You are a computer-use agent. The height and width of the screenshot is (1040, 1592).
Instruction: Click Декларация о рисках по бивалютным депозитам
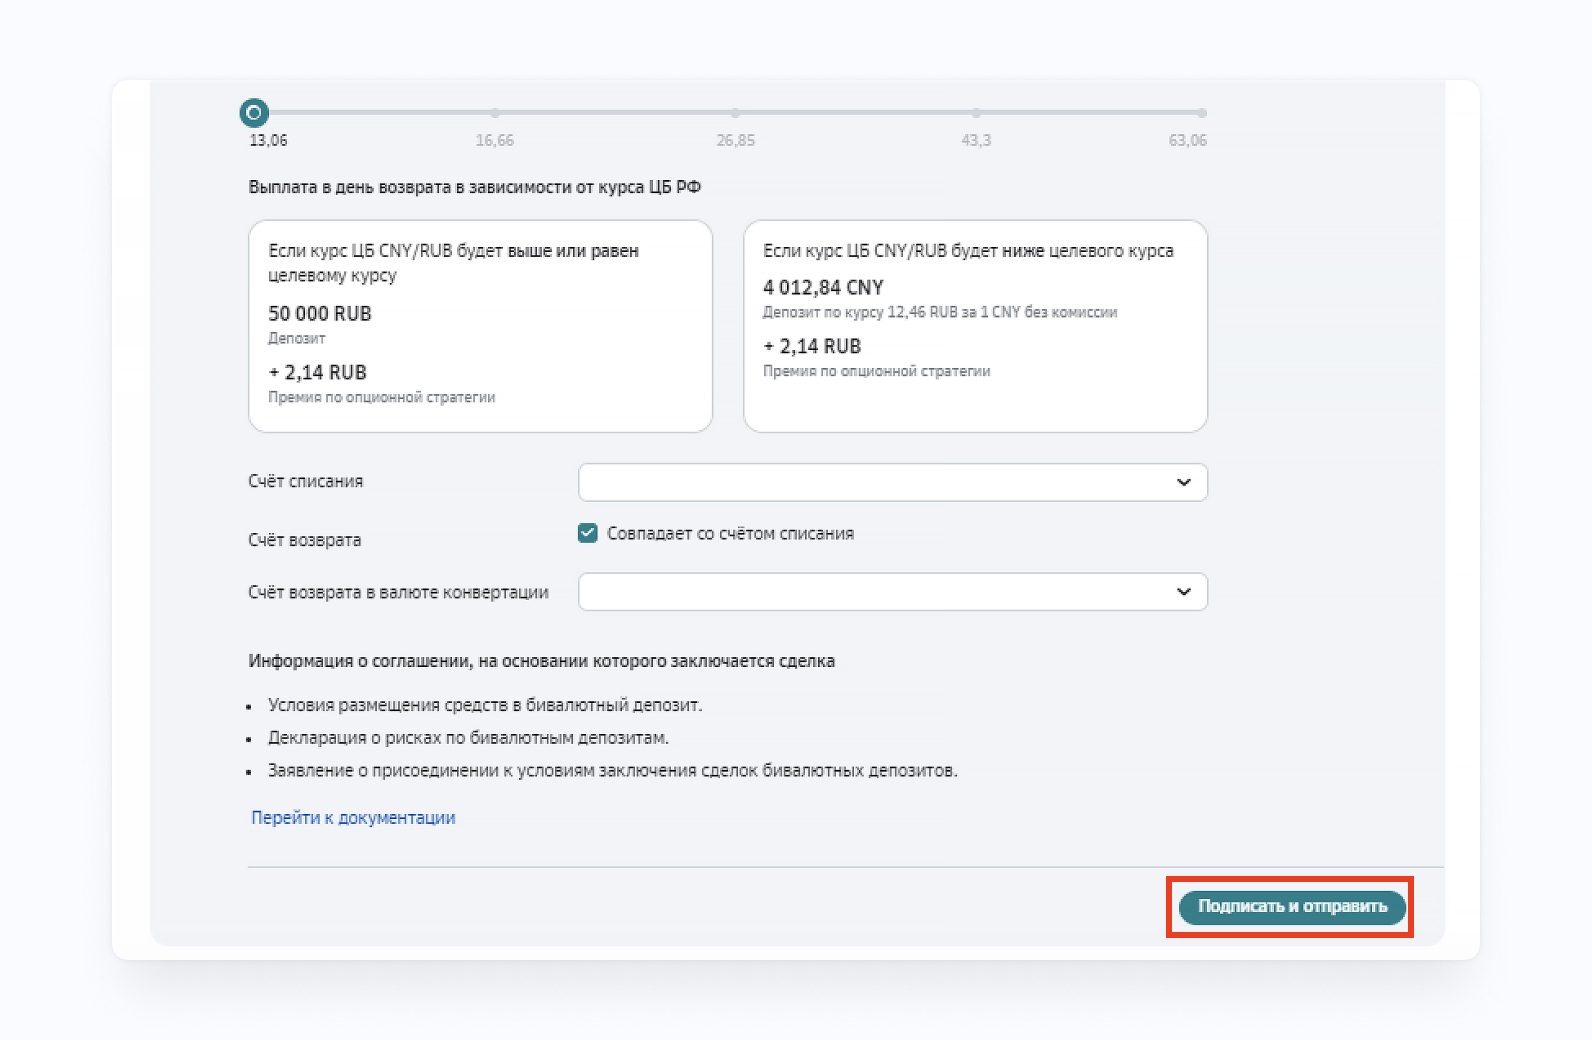[x=468, y=738]
